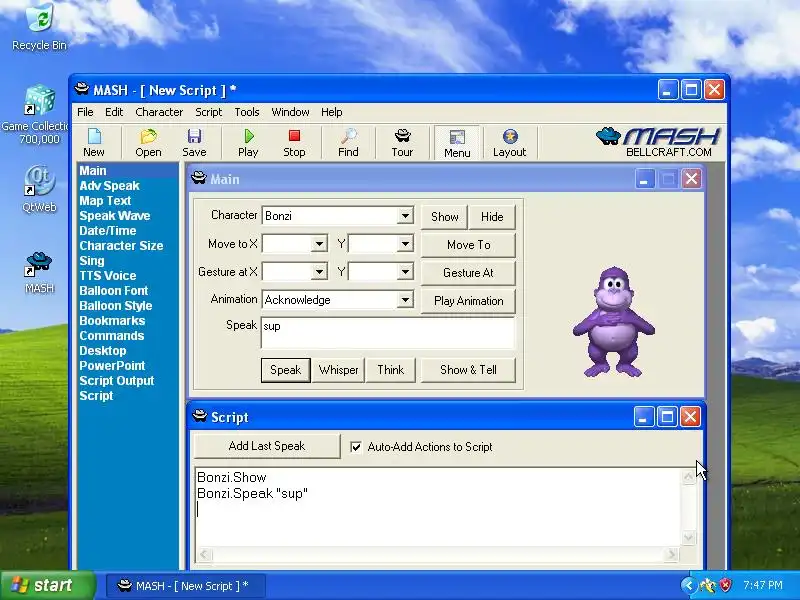Open the Script menu
The width and height of the screenshot is (800, 600).
pyautogui.click(x=208, y=112)
